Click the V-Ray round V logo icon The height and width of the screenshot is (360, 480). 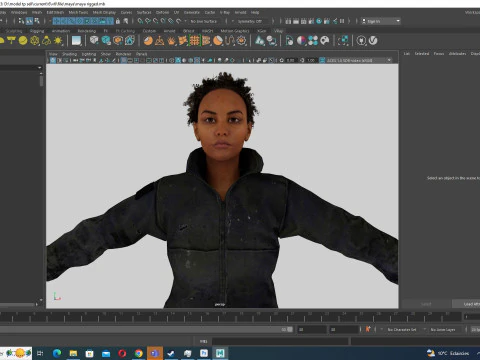tap(373, 41)
